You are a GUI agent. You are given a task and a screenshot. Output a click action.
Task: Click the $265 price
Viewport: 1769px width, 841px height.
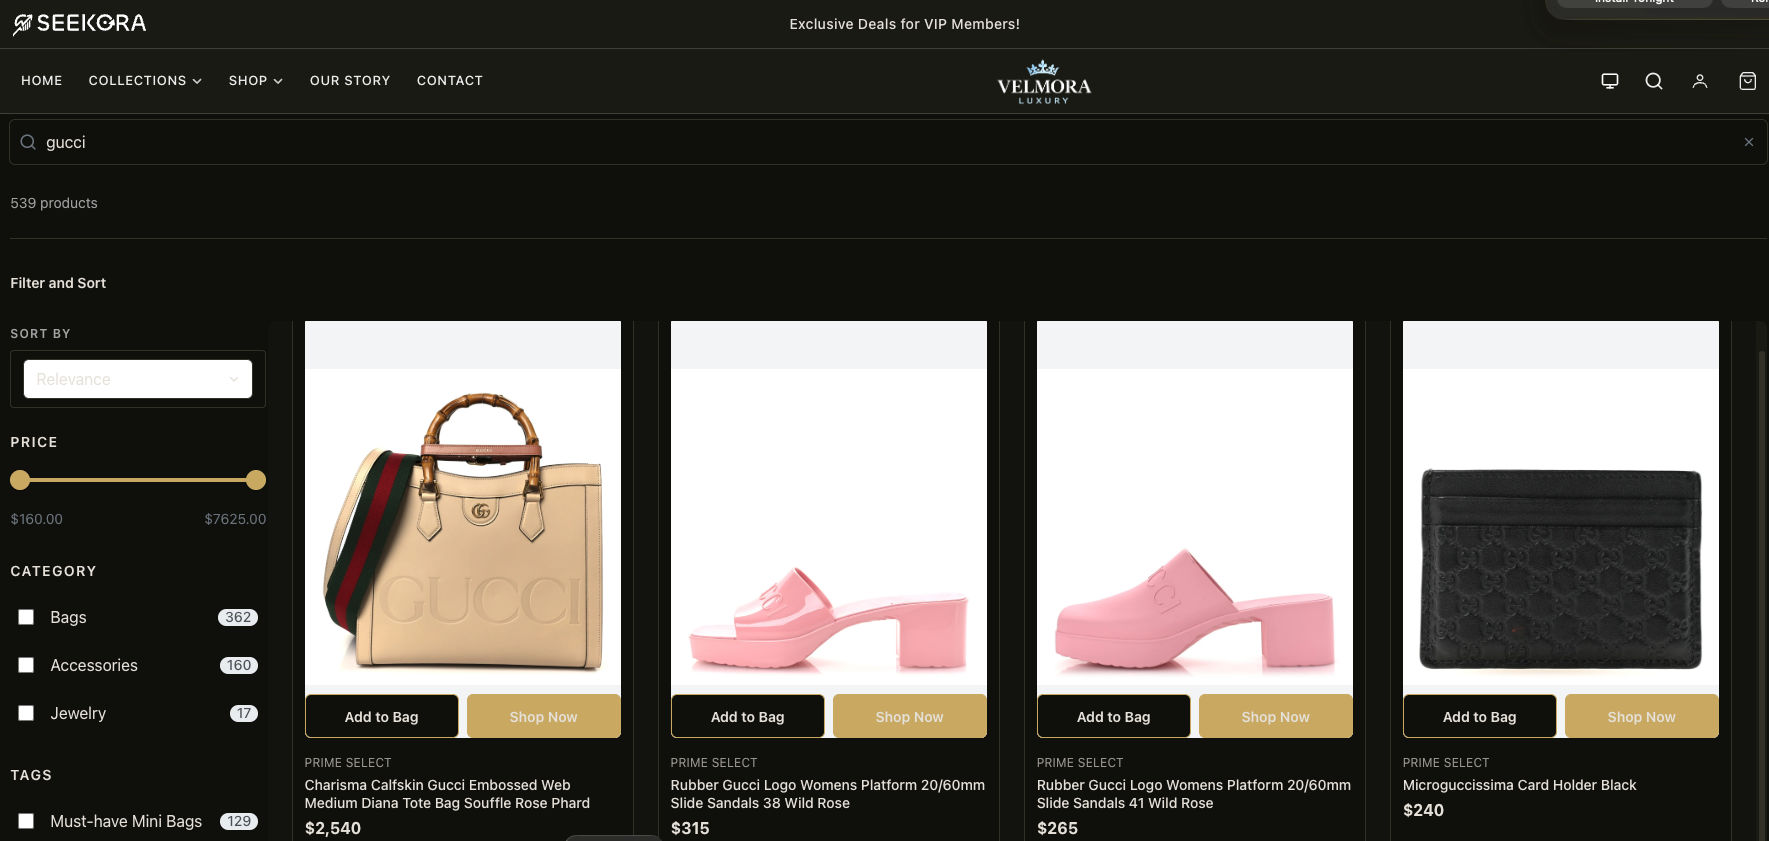[x=1057, y=828]
